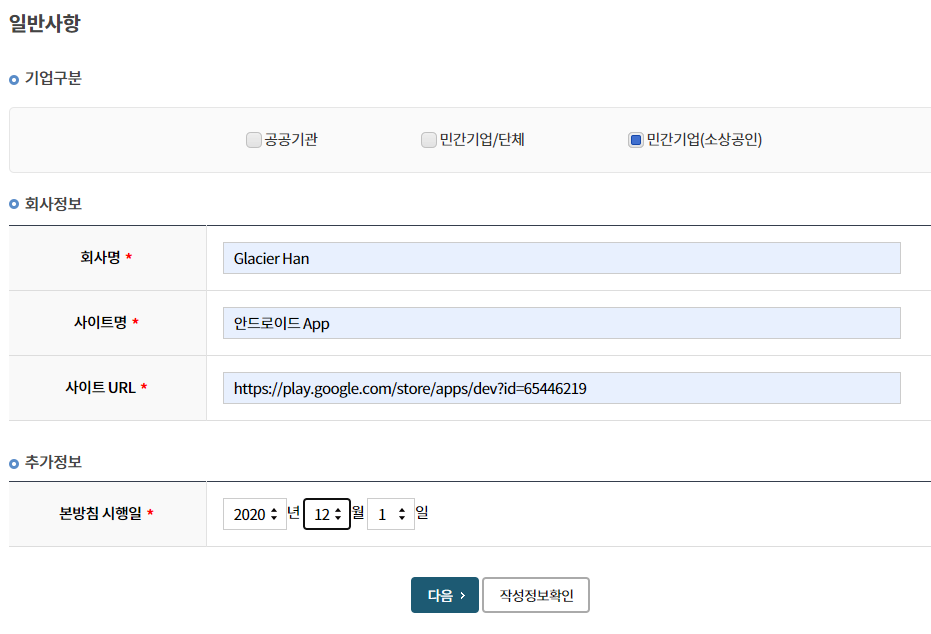Open the year dropdown showing 2020
Viewport: 931px width, 634px height.
tap(255, 514)
